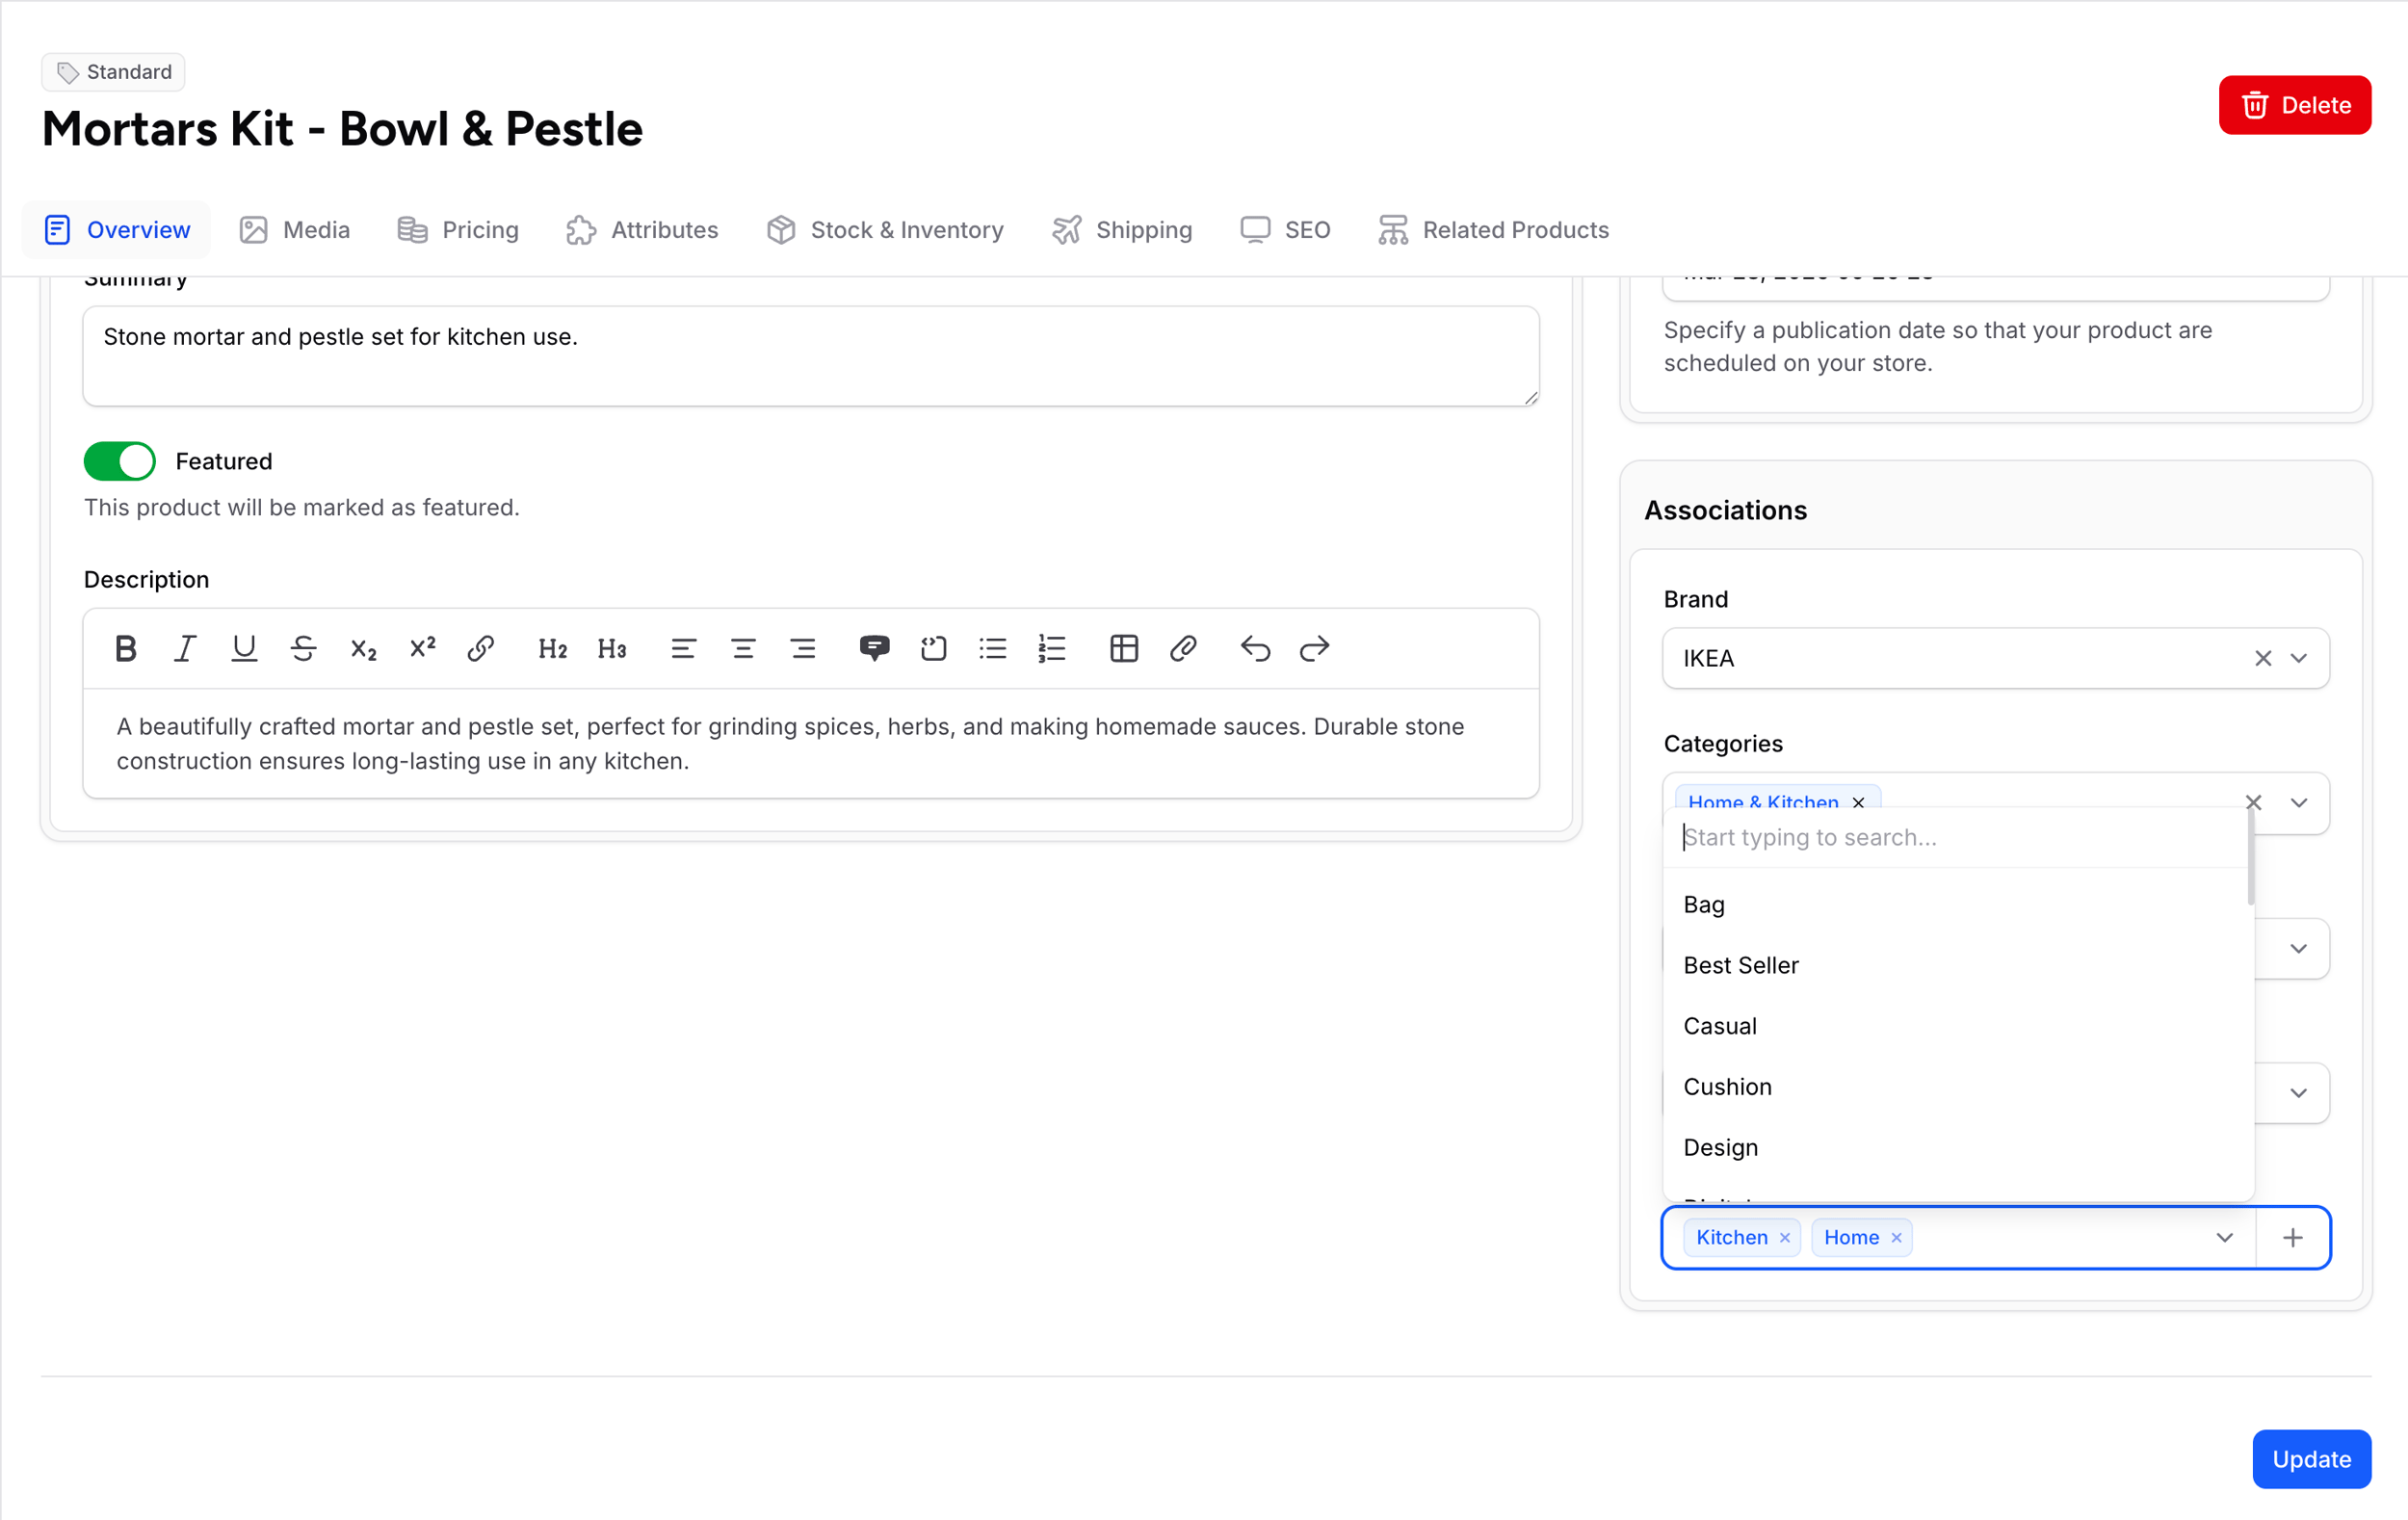
Task: Create numbered list
Action: click(x=1052, y=649)
